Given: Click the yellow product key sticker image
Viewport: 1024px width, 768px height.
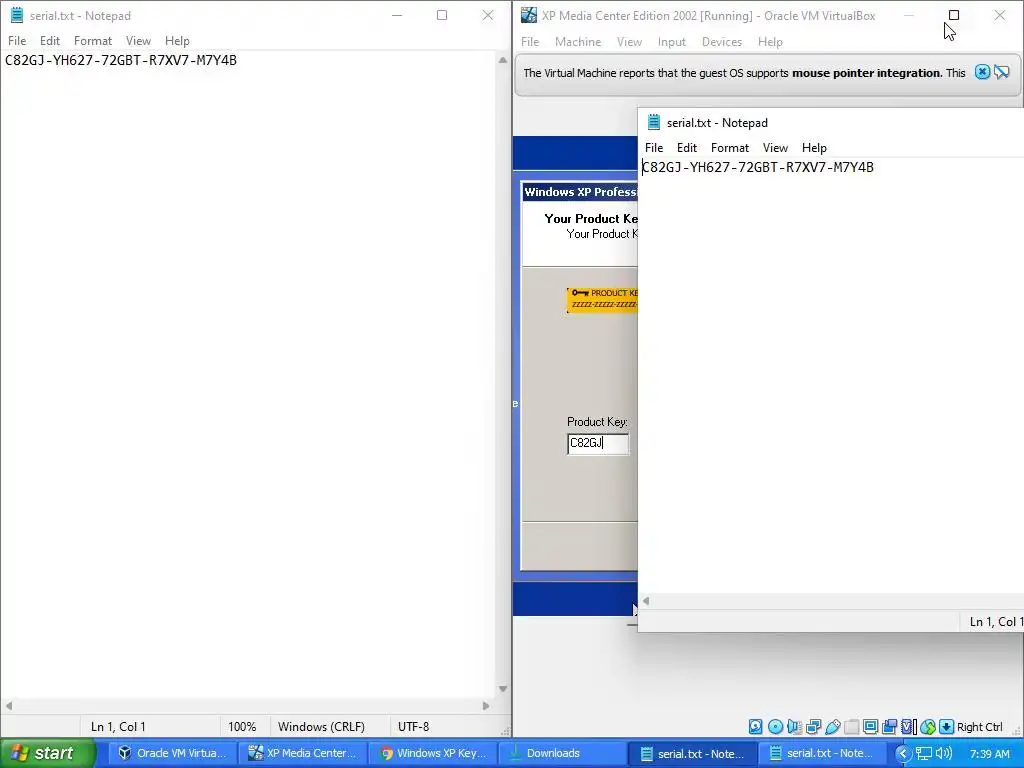Looking at the screenshot, I should [602, 300].
